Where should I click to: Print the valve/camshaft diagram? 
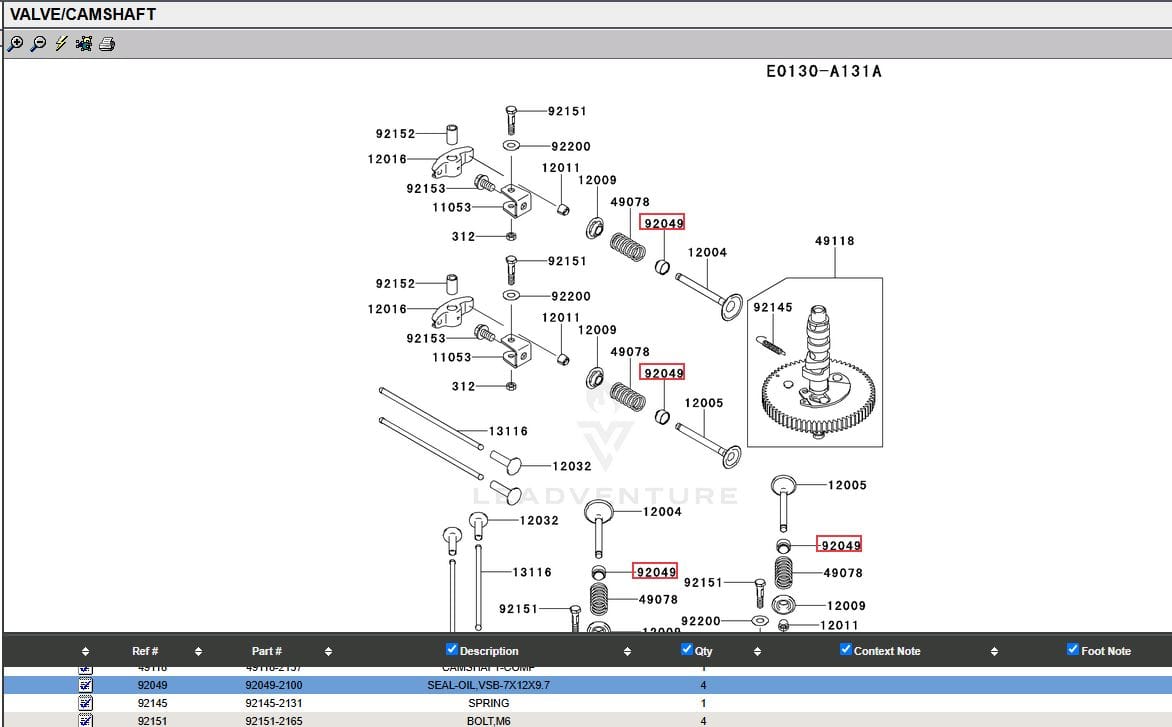pos(107,44)
